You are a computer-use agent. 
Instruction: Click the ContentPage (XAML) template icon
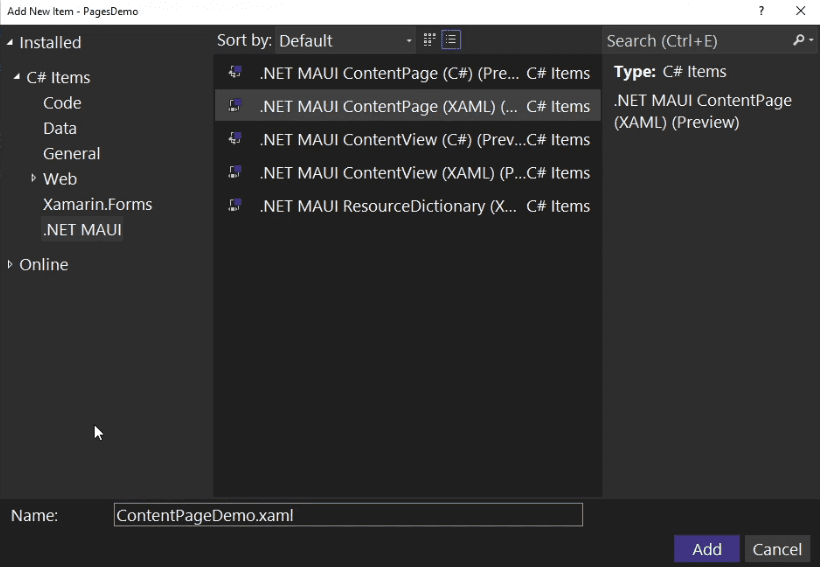(235, 106)
